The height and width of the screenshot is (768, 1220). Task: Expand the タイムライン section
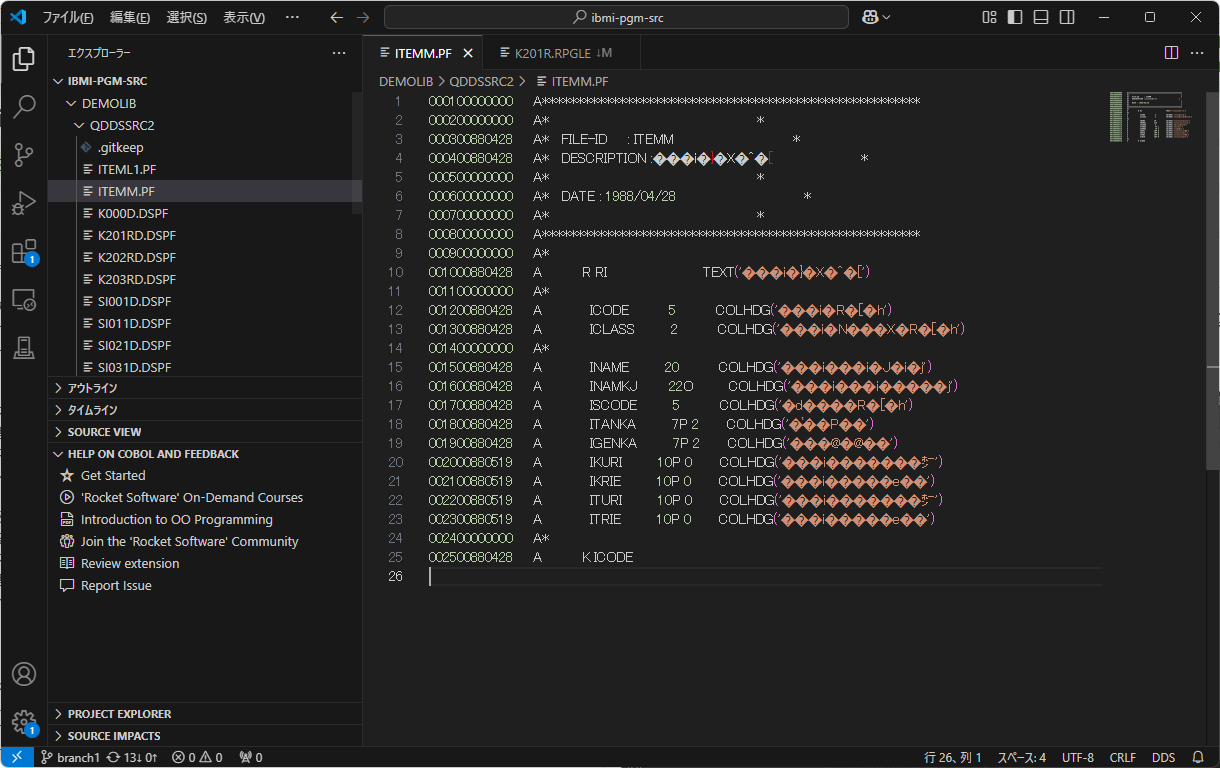[x=205, y=410]
